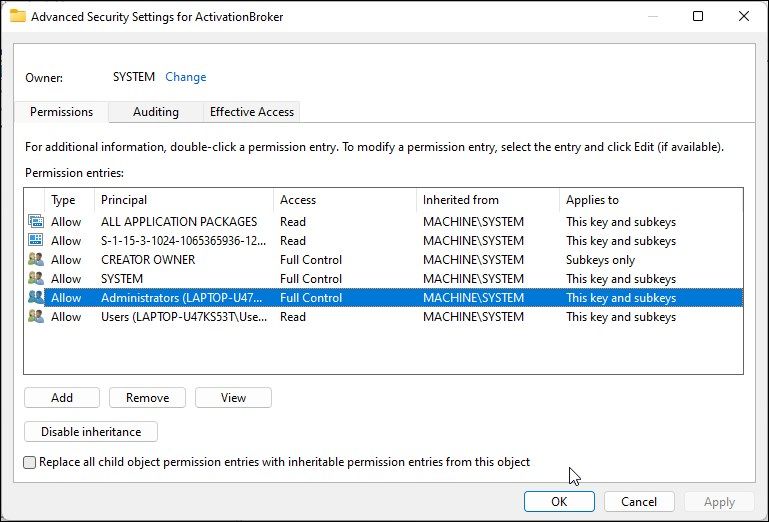Viewport: 769px width, 522px height.
Task: Click Disable inheritance button
Action: point(91,432)
